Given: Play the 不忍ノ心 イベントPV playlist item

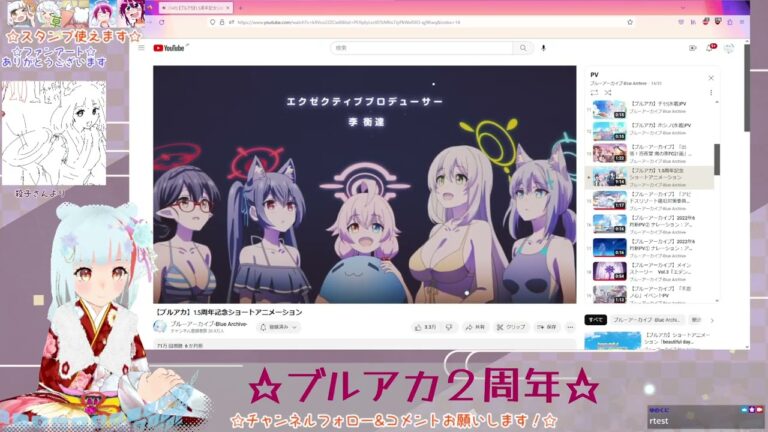Looking at the screenshot, I should (651, 294).
